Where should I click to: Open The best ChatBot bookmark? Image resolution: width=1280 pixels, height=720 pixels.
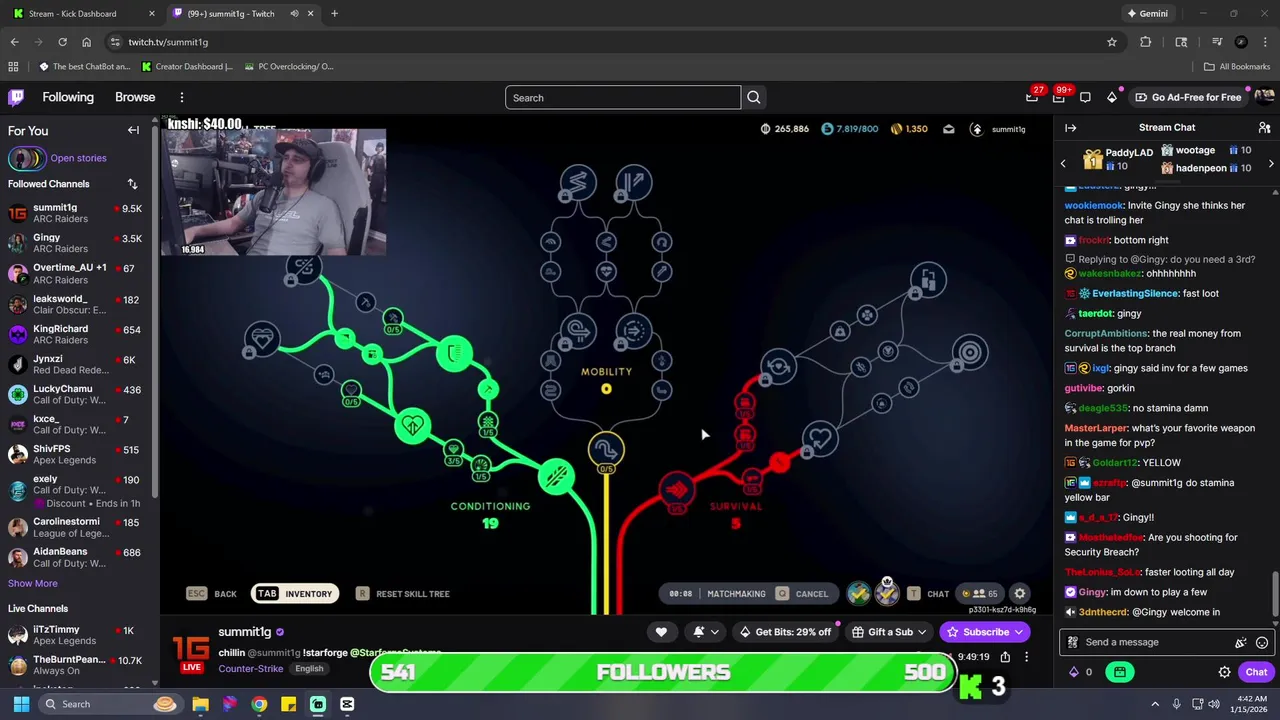(x=84, y=67)
